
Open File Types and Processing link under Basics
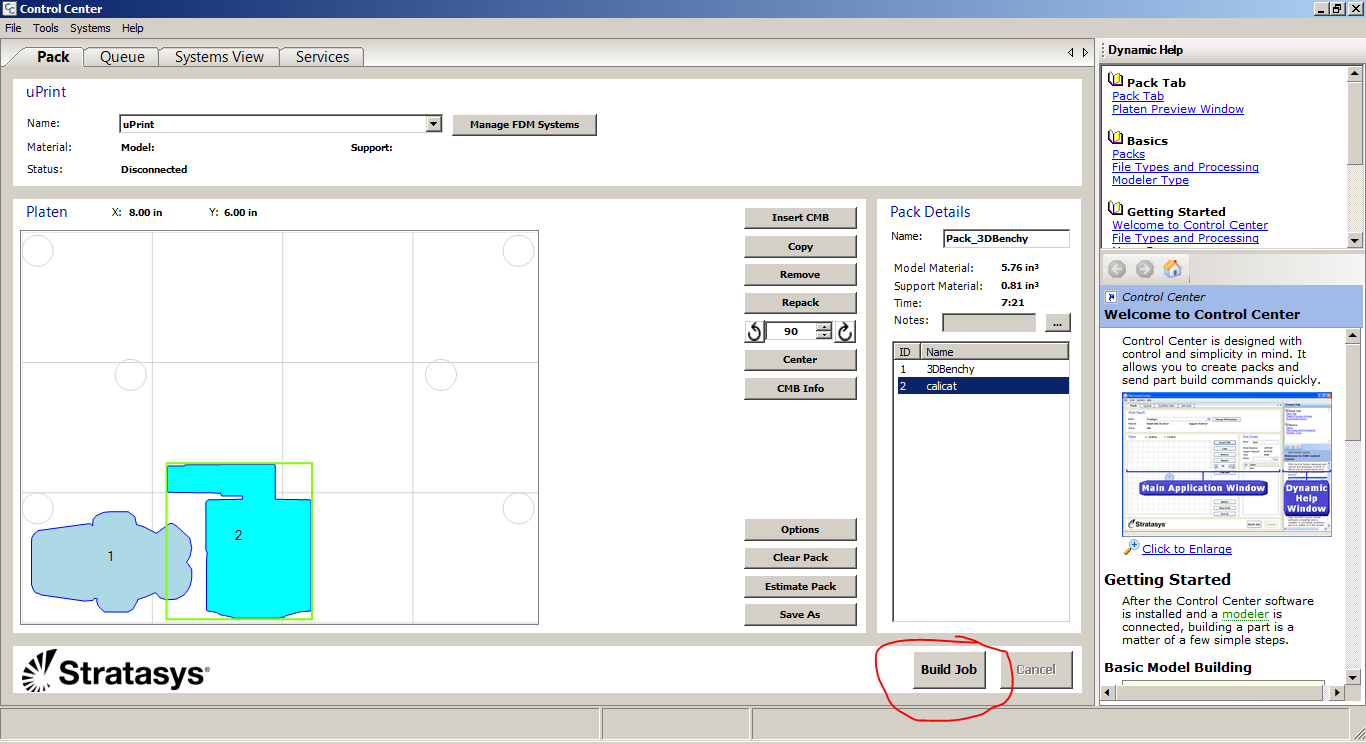click(1185, 167)
